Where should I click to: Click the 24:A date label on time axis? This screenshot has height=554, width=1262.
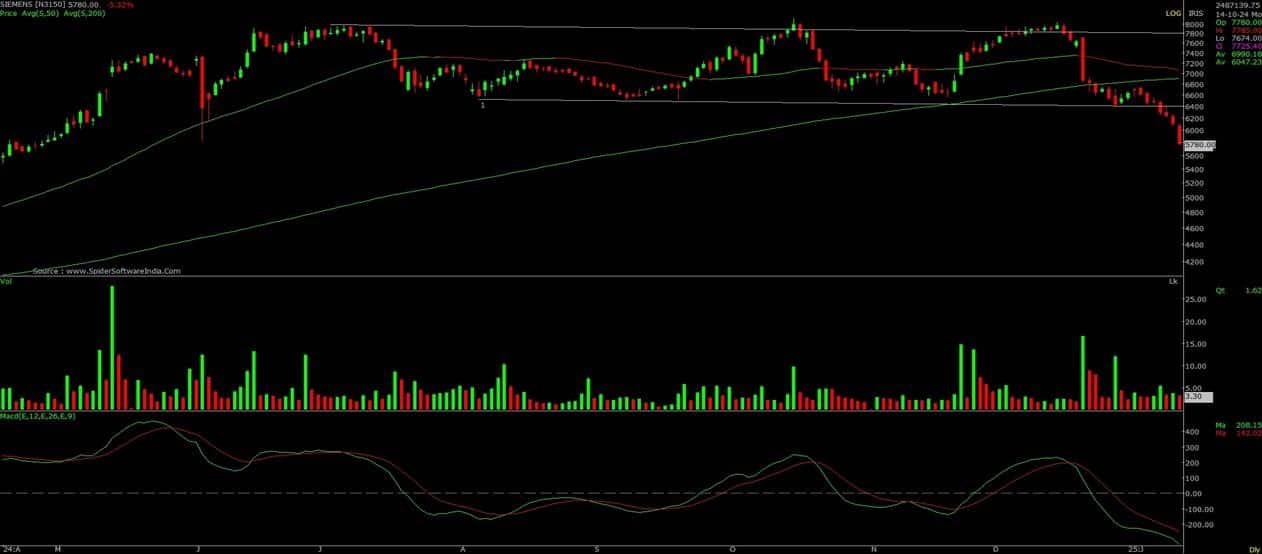pos(10,549)
